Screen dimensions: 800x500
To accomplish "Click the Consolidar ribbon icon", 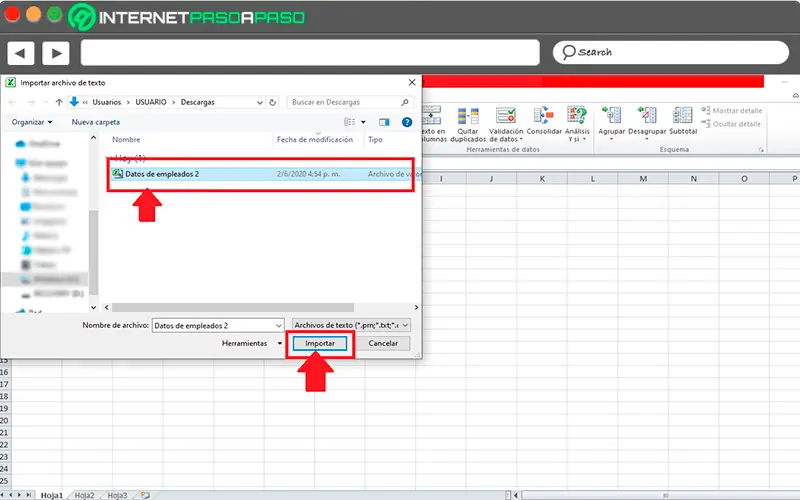I will pos(543,116).
